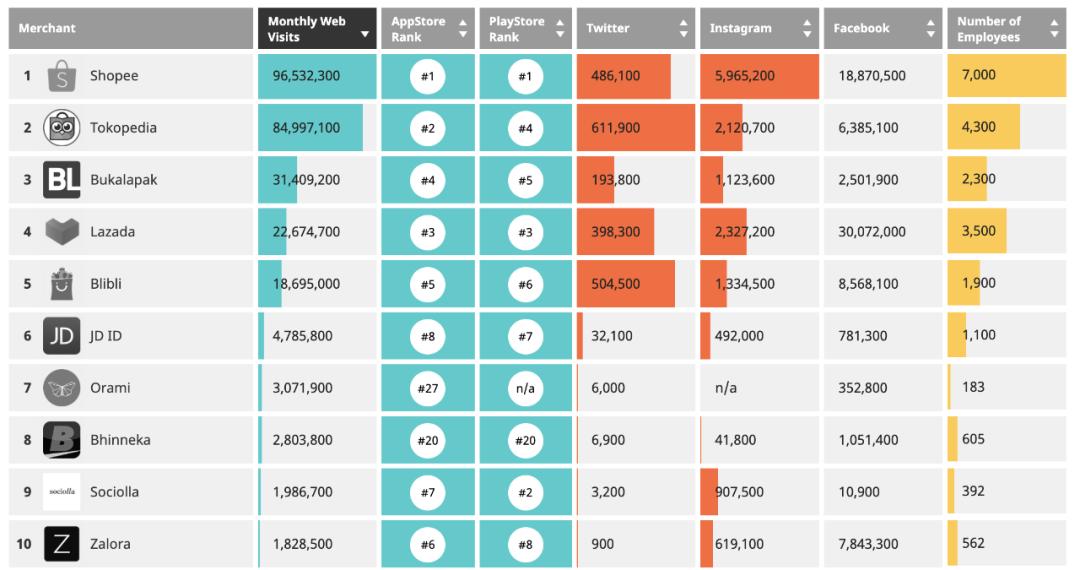Sort table by Twitter followers

pos(636,28)
